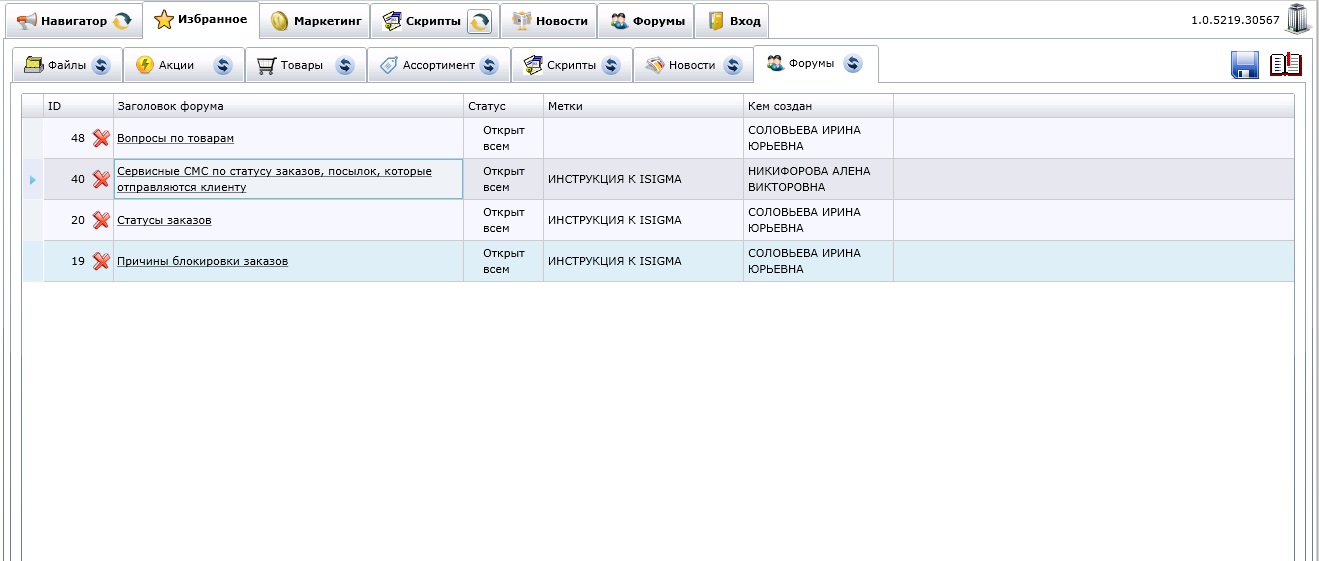Click version number 1.0.5219.30567
The height and width of the screenshot is (561, 1319).
click(x=1235, y=20)
